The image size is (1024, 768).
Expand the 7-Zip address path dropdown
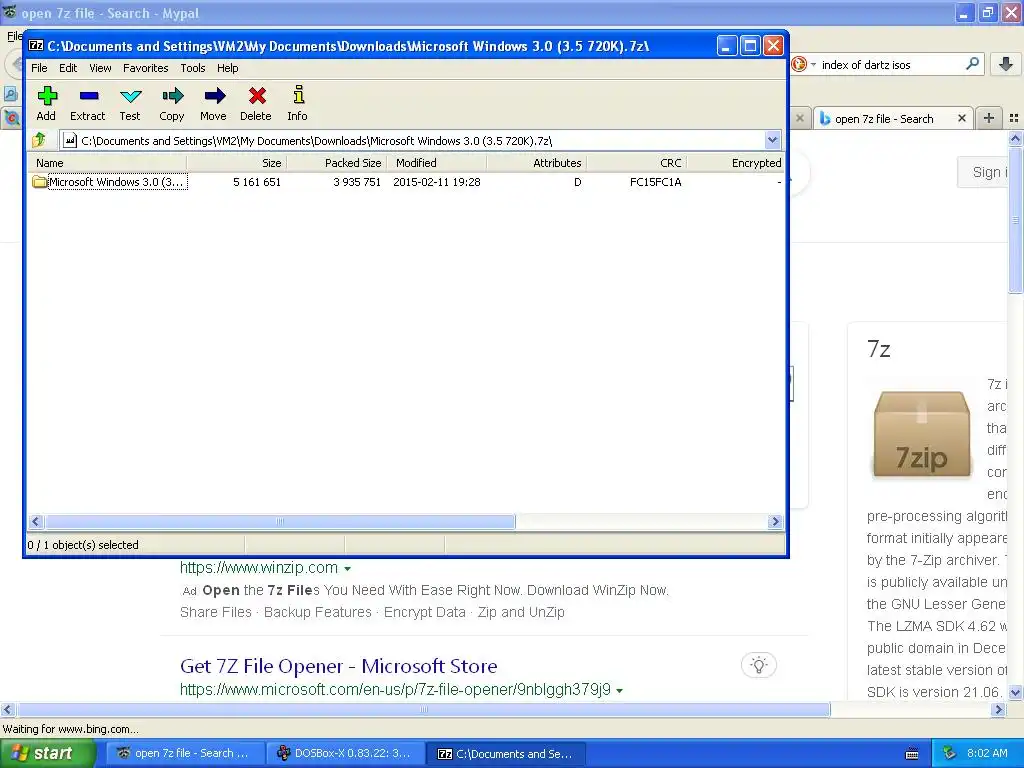click(x=772, y=140)
